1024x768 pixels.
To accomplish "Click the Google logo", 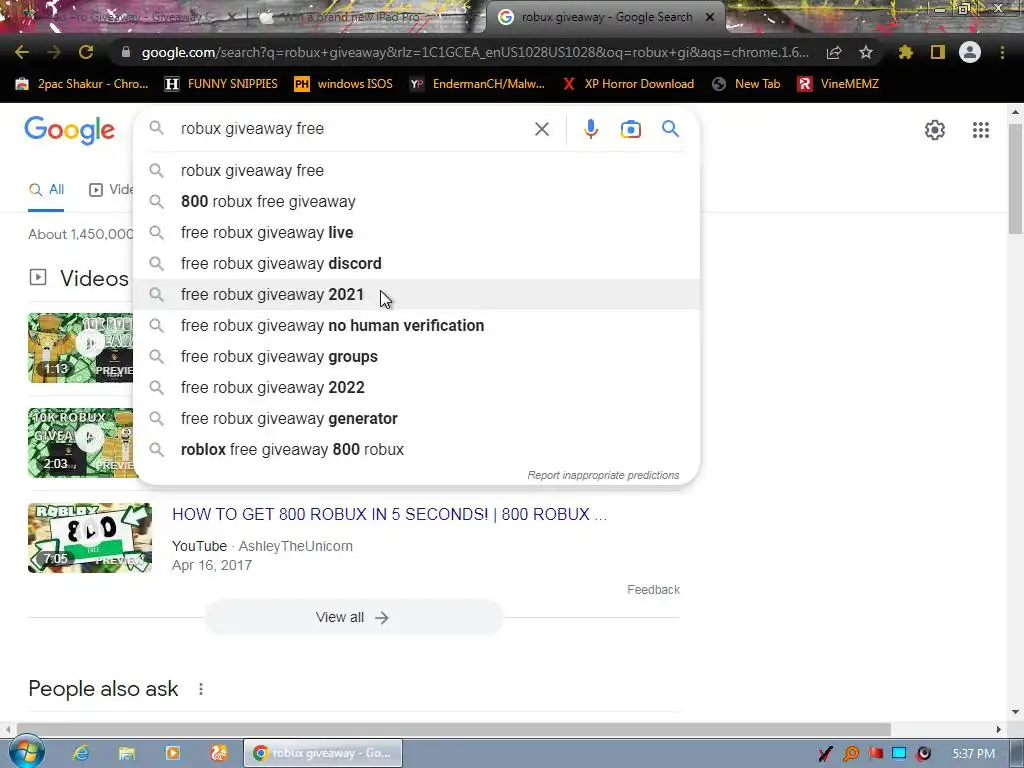I will pyautogui.click(x=70, y=131).
